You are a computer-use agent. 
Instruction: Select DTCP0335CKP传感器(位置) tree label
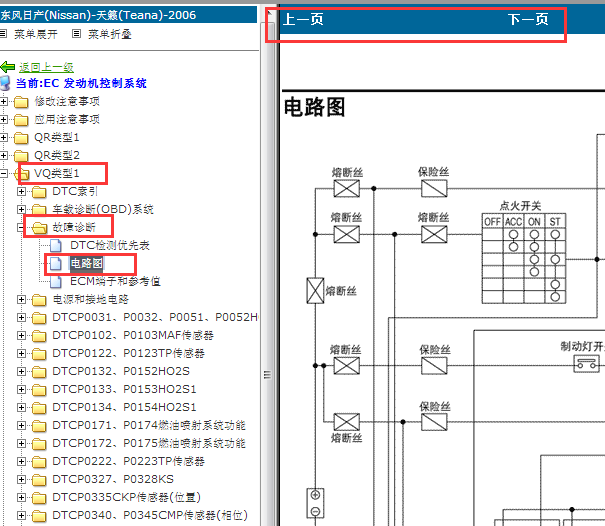tap(127, 497)
